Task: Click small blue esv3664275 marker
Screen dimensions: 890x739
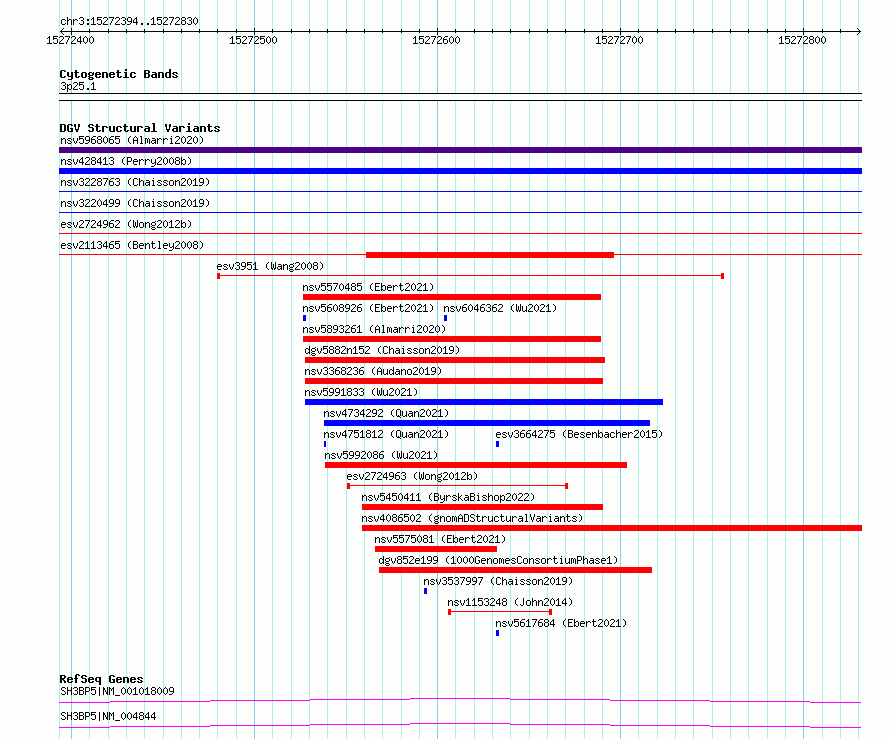Action: click(498, 444)
